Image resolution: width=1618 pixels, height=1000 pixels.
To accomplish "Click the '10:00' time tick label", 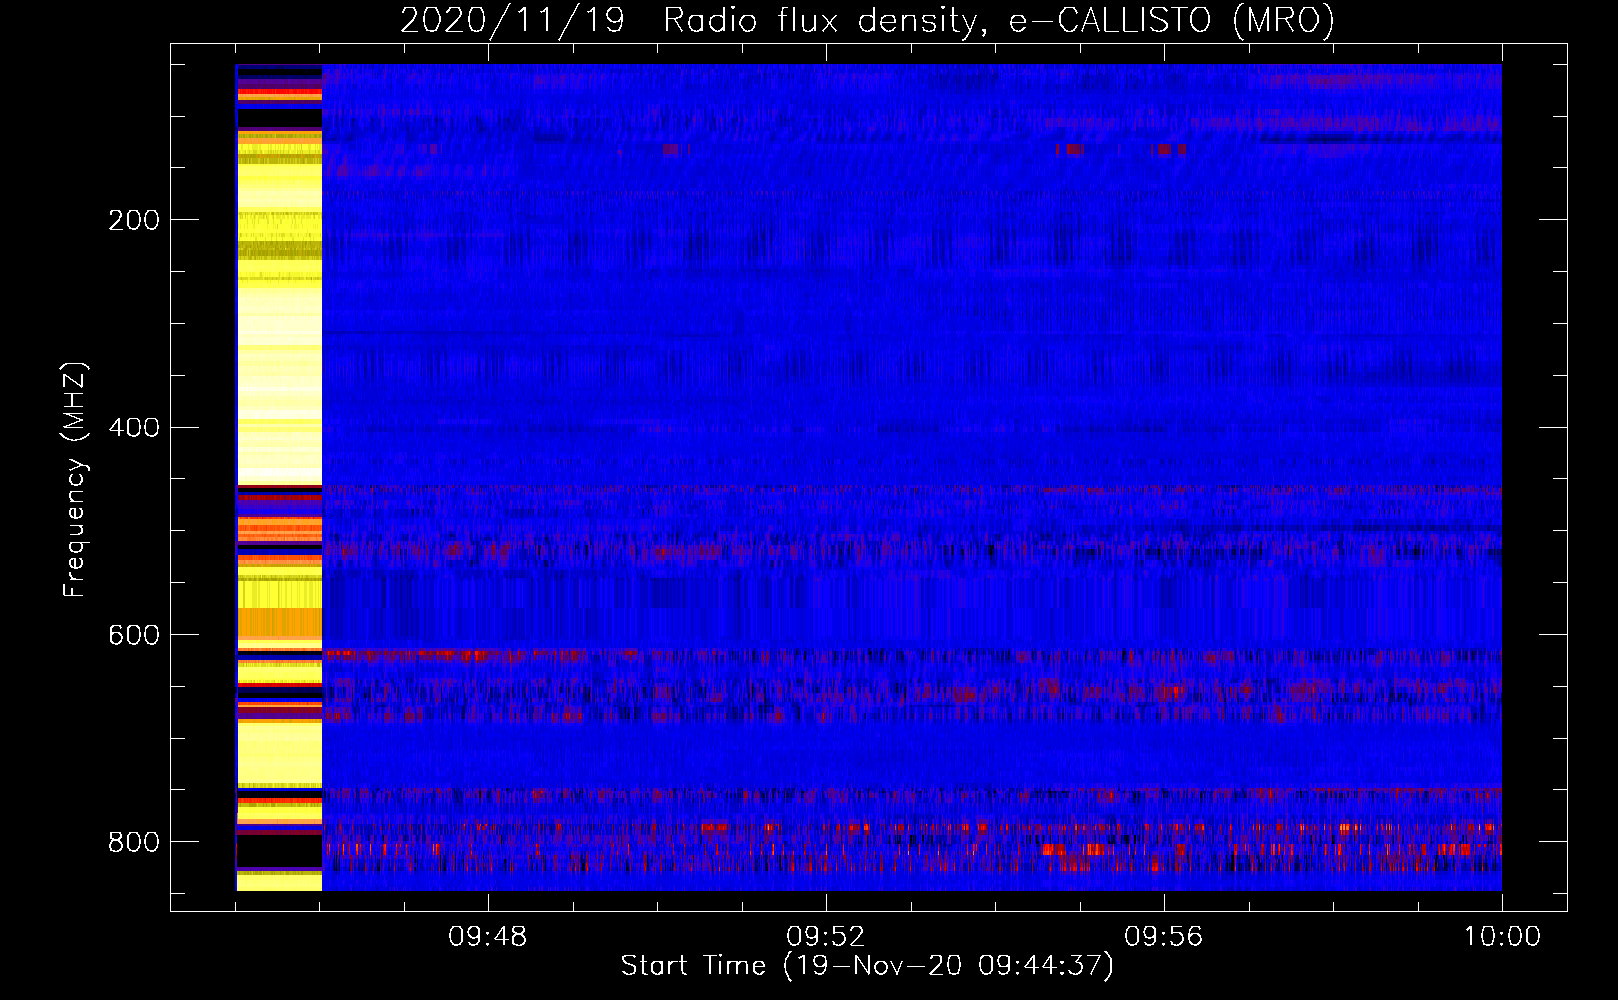I will coord(1502,937).
